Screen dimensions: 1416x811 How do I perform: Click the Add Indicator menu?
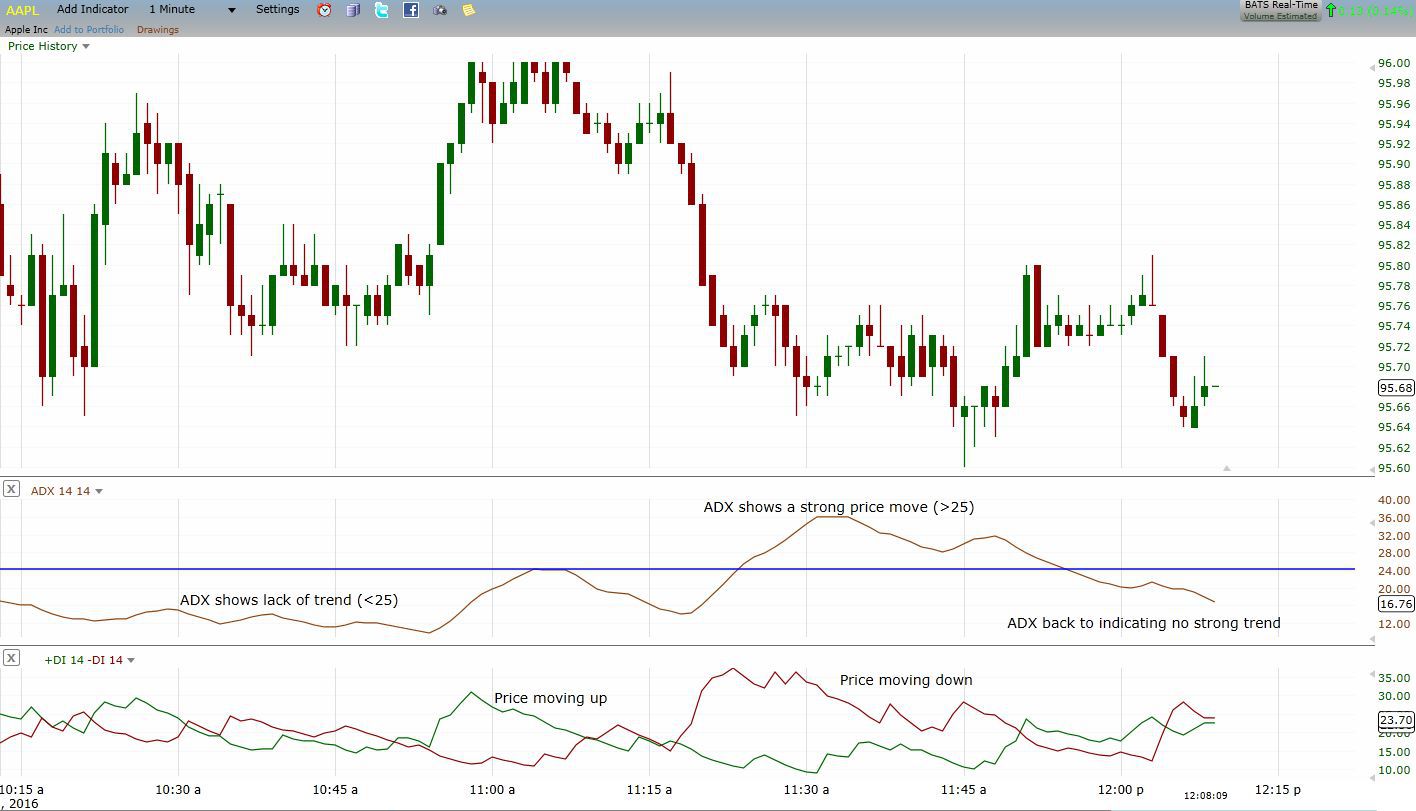click(92, 9)
